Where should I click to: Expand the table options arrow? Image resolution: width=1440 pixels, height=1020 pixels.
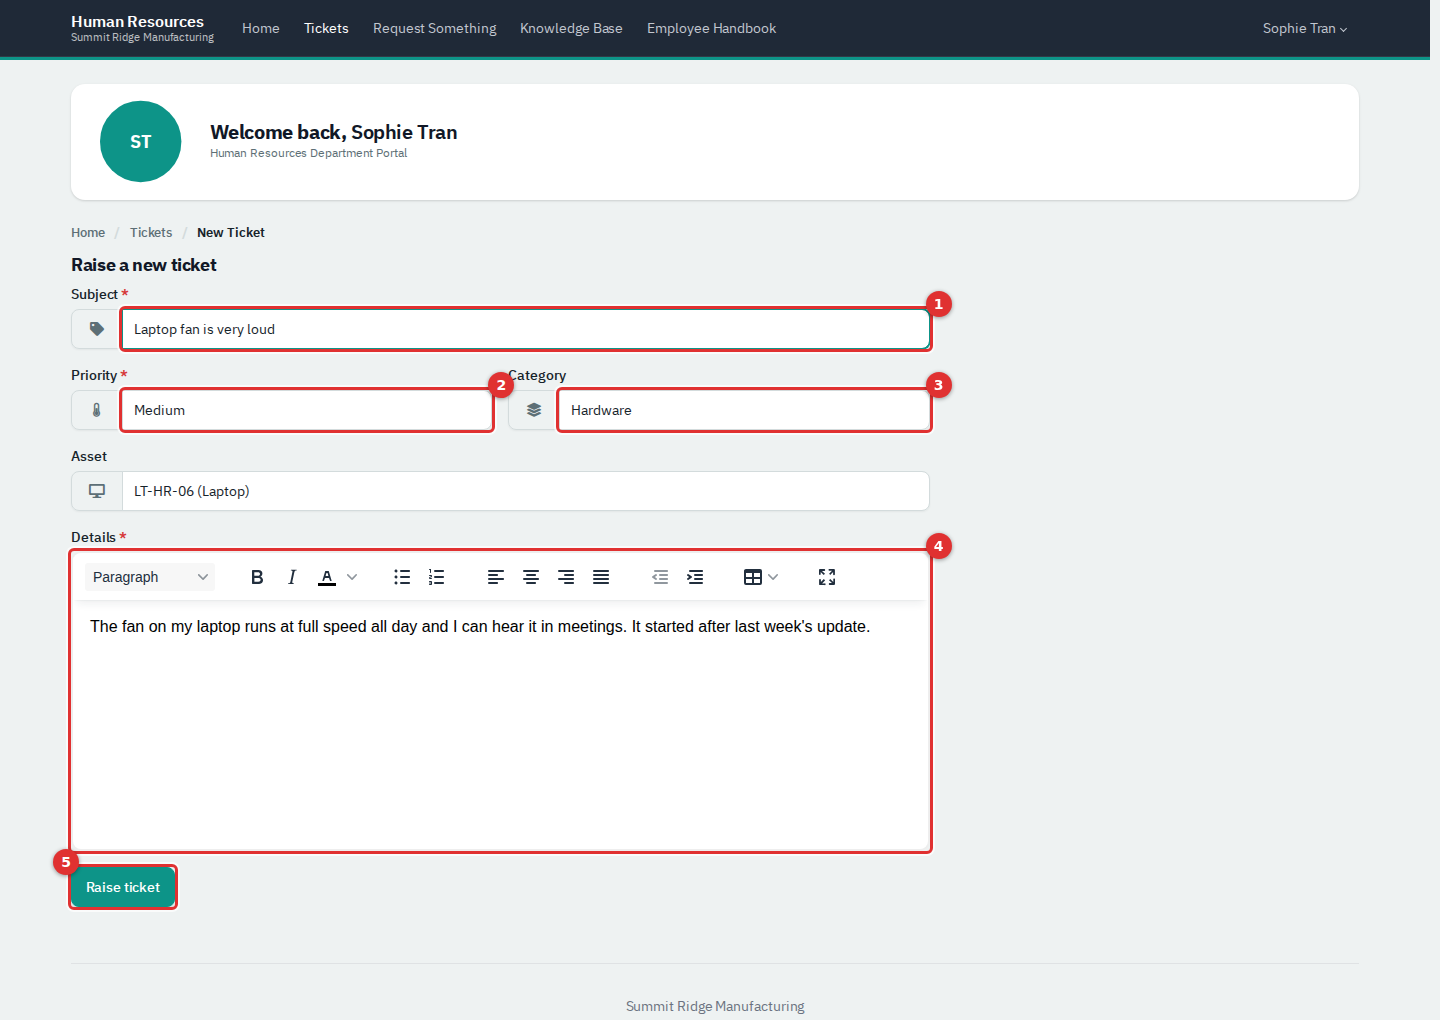(x=773, y=577)
